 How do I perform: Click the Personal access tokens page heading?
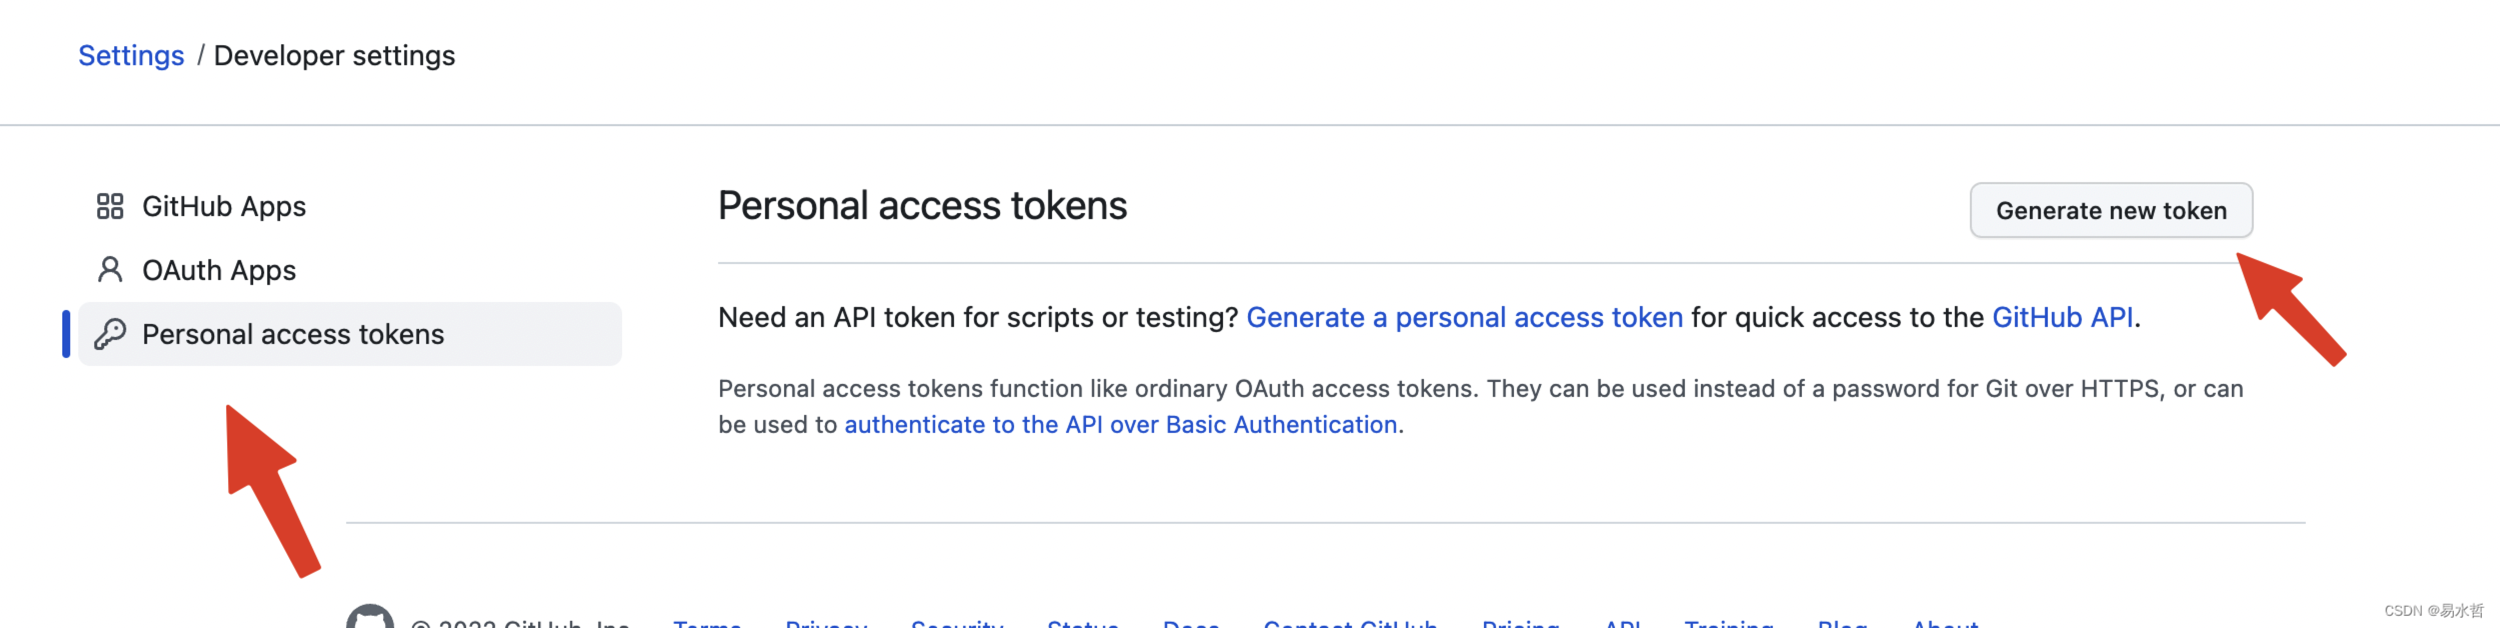[922, 205]
